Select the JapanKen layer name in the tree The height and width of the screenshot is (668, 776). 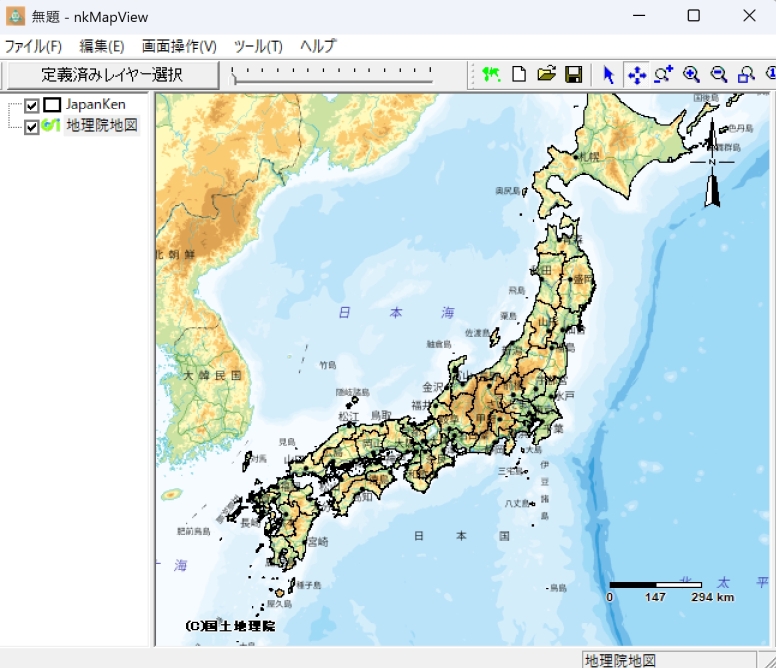tap(96, 105)
